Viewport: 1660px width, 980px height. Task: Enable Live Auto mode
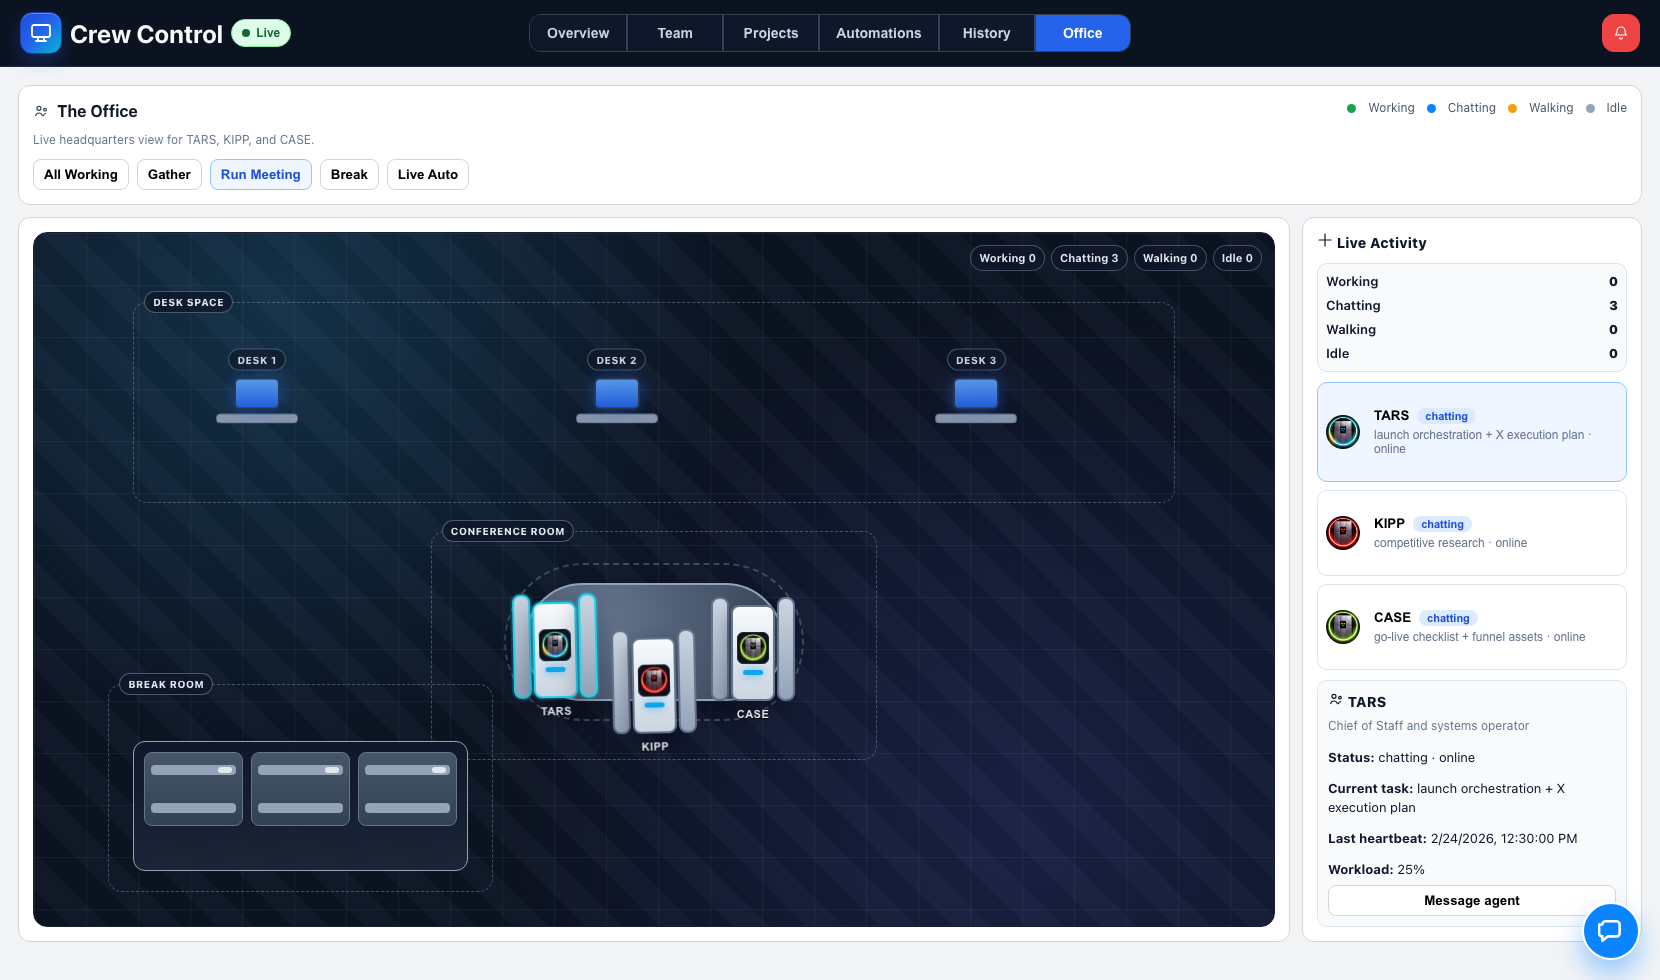[x=427, y=174]
